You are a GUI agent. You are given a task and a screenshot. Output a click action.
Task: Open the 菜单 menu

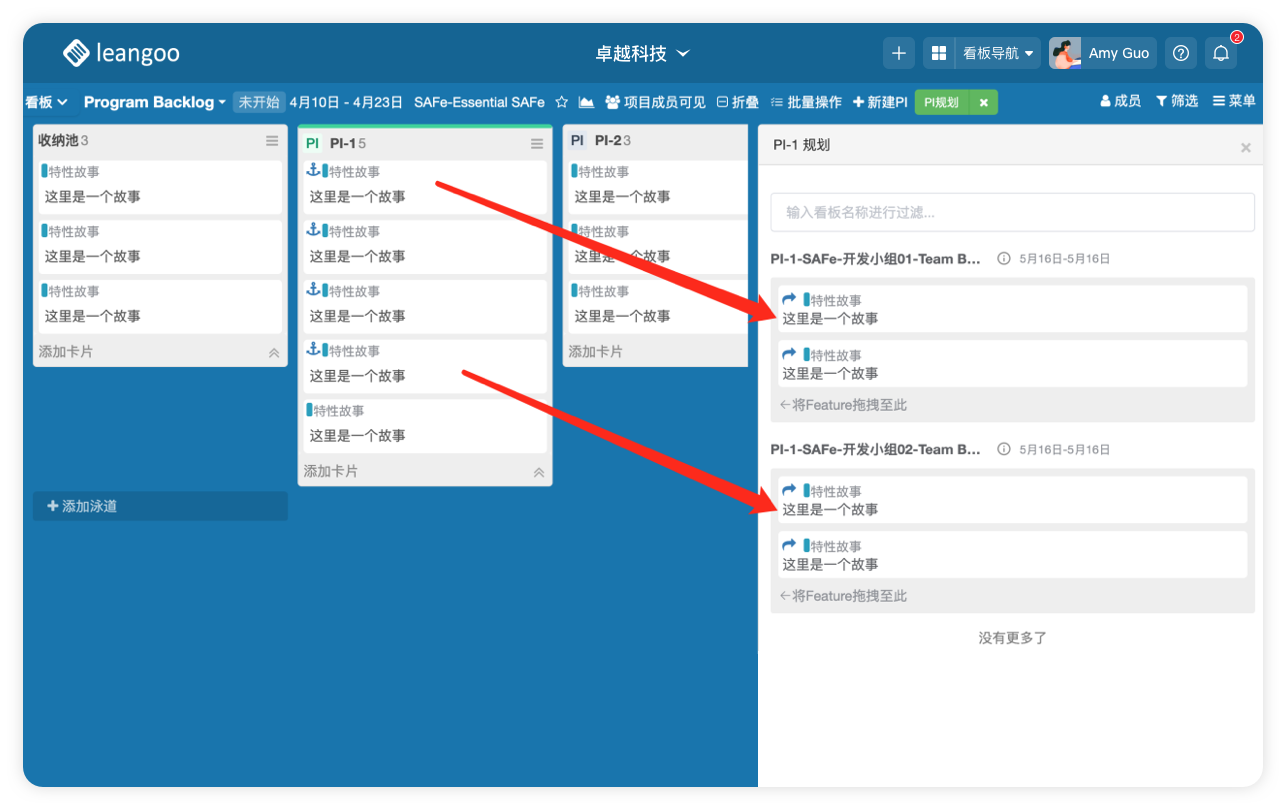click(1234, 101)
